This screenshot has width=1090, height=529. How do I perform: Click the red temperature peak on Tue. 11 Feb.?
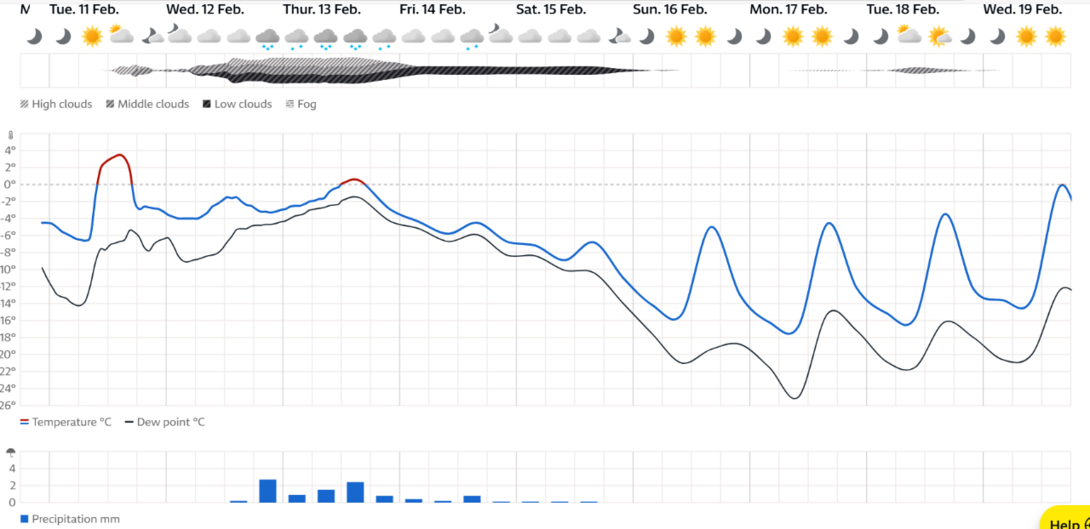pyautogui.click(x=120, y=156)
